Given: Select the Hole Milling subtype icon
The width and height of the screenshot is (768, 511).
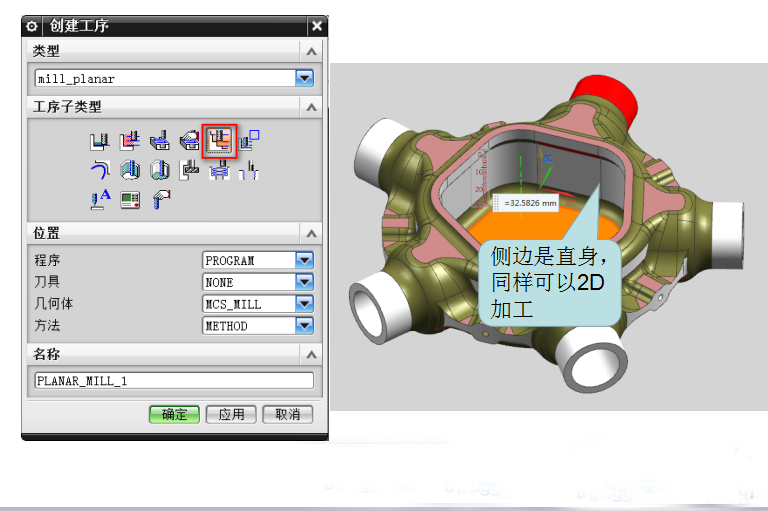Looking at the screenshot, I should point(219,171).
